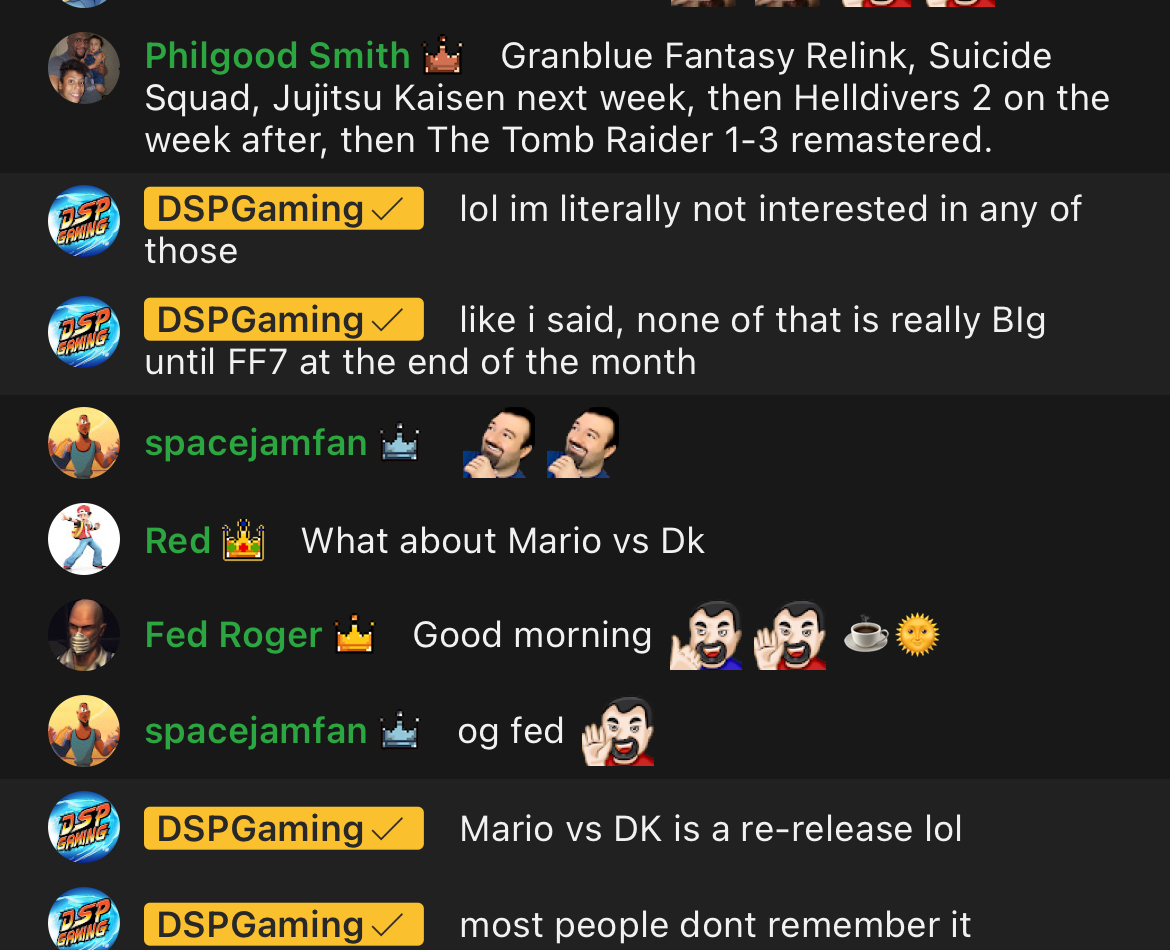The height and width of the screenshot is (950, 1170).
Task: Click Philgood Smith's crown member badge
Action: pos(442,55)
